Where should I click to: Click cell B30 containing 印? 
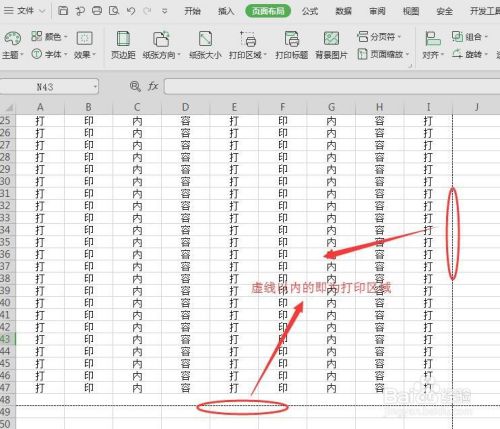click(x=88, y=181)
